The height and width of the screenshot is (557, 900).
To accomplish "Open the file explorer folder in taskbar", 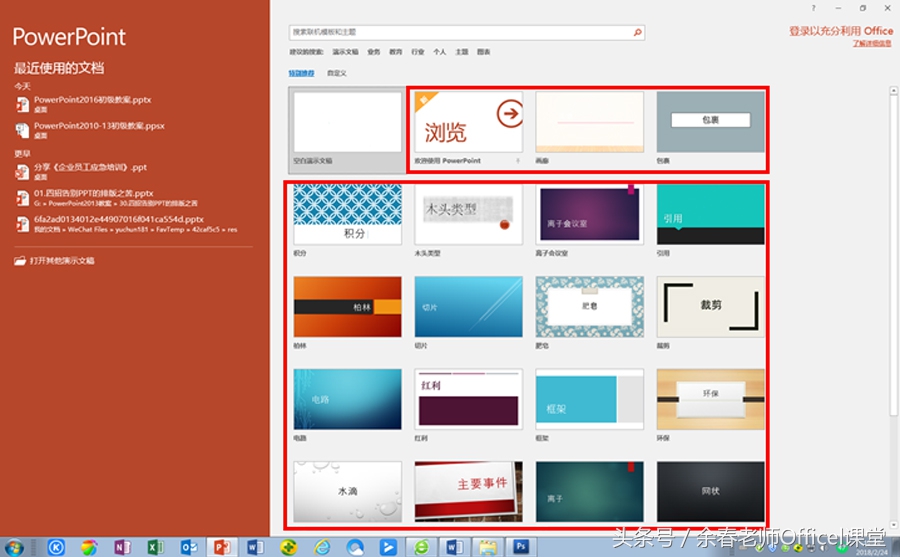I will (x=488, y=547).
